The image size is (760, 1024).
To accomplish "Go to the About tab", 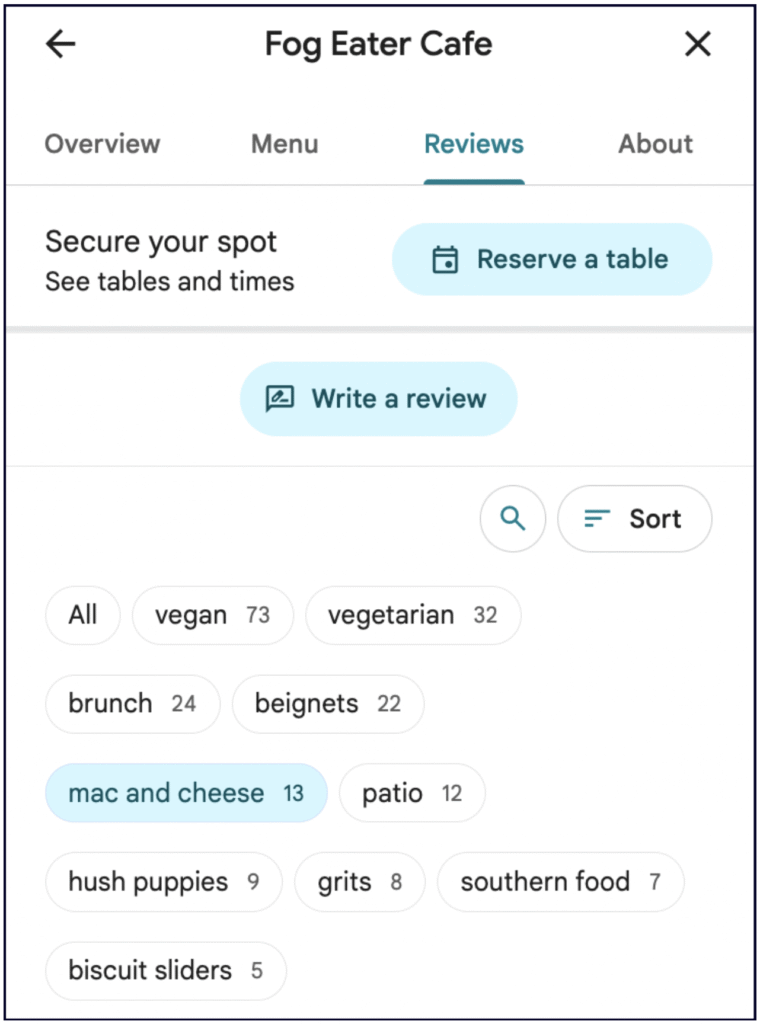I will 655,144.
